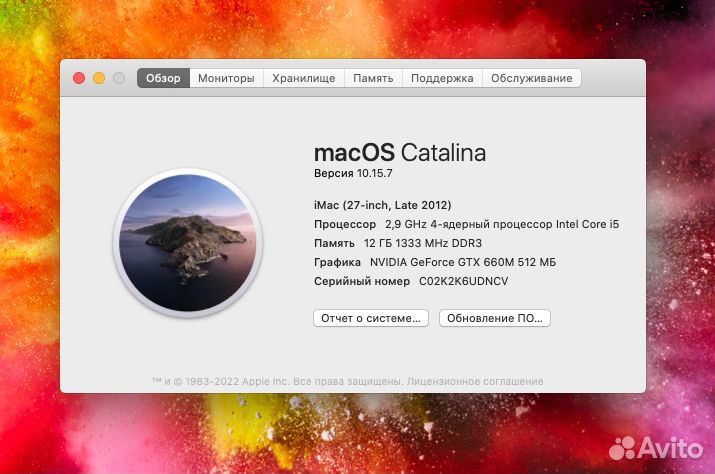This screenshot has width=715, height=474.
Task: Click the Версия 10.15.7 text
Action: (x=353, y=173)
